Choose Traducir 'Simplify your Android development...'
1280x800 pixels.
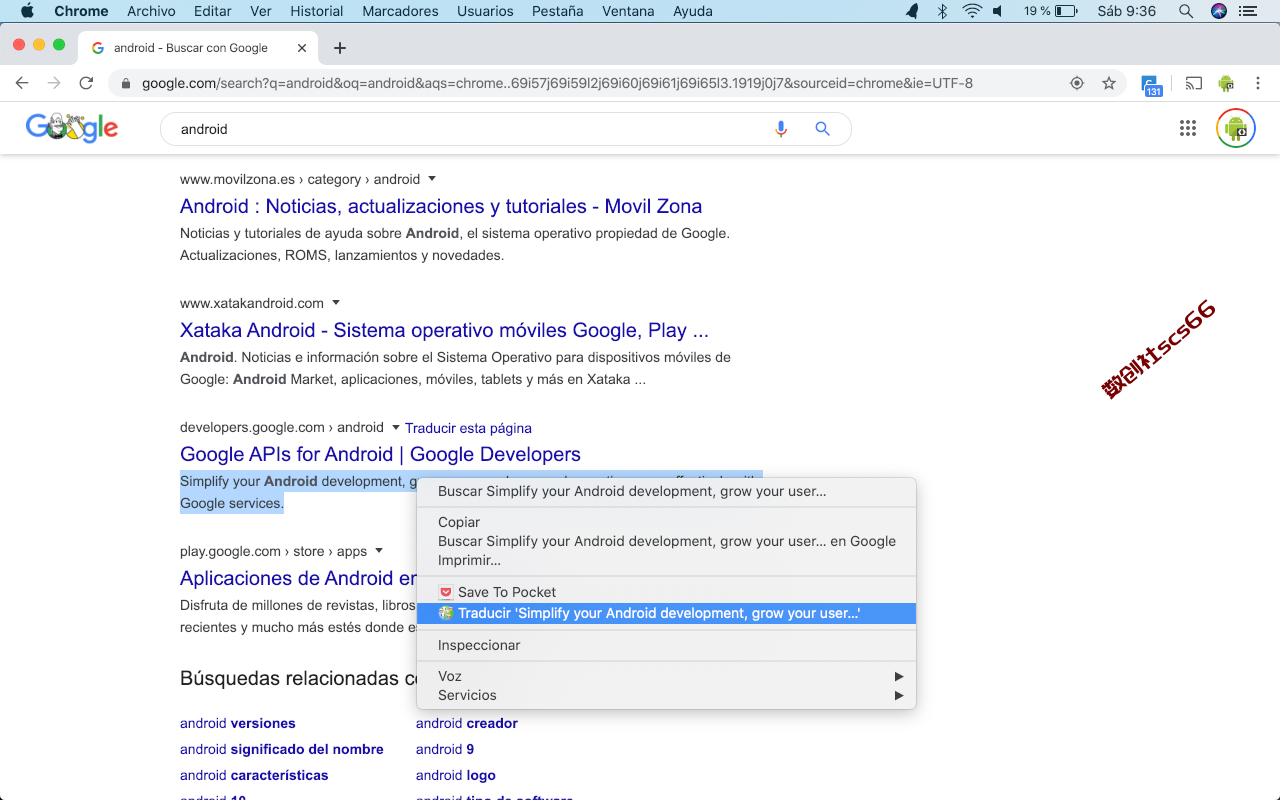(666, 613)
